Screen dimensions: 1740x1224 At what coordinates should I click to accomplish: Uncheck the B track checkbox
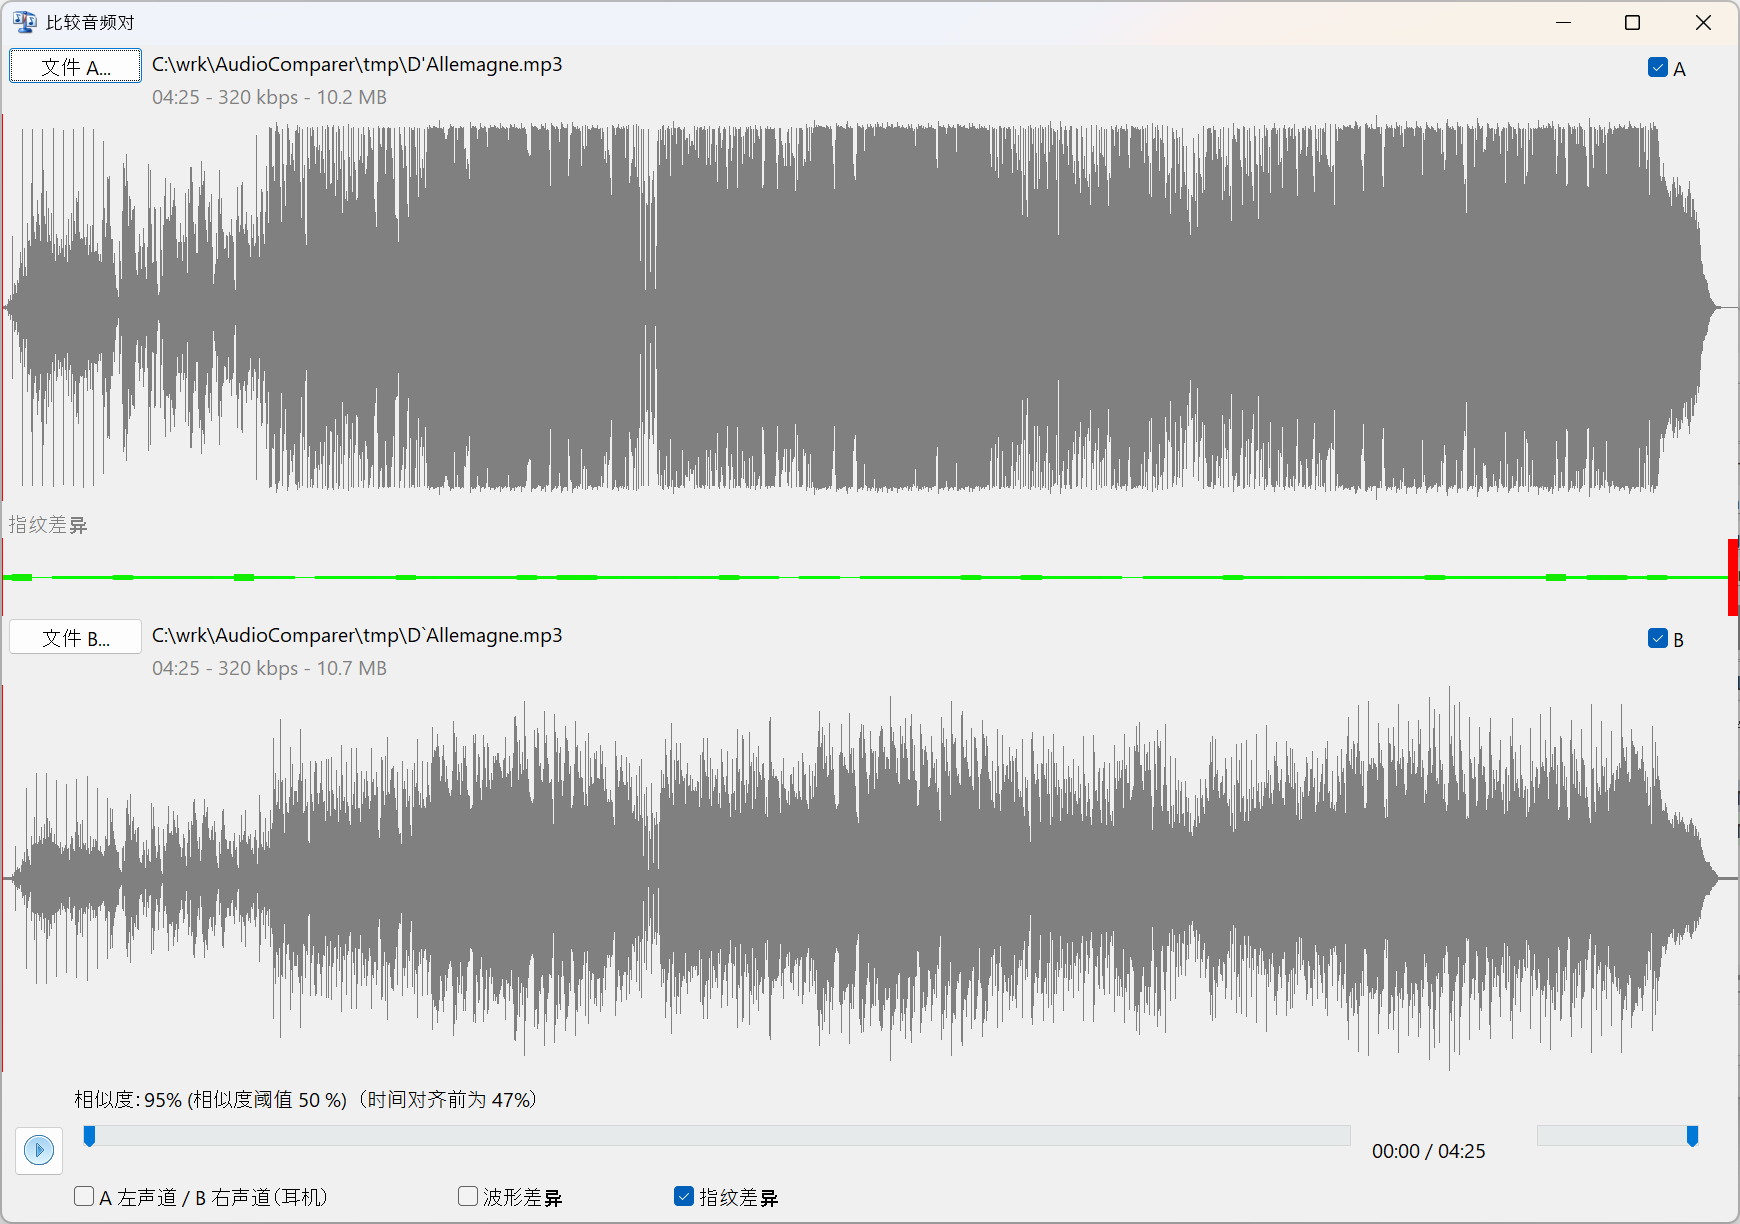click(1657, 639)
